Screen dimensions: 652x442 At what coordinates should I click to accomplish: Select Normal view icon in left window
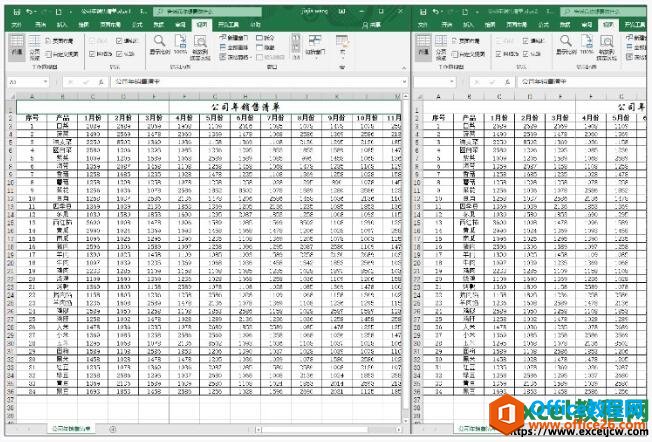coord(17,47)
